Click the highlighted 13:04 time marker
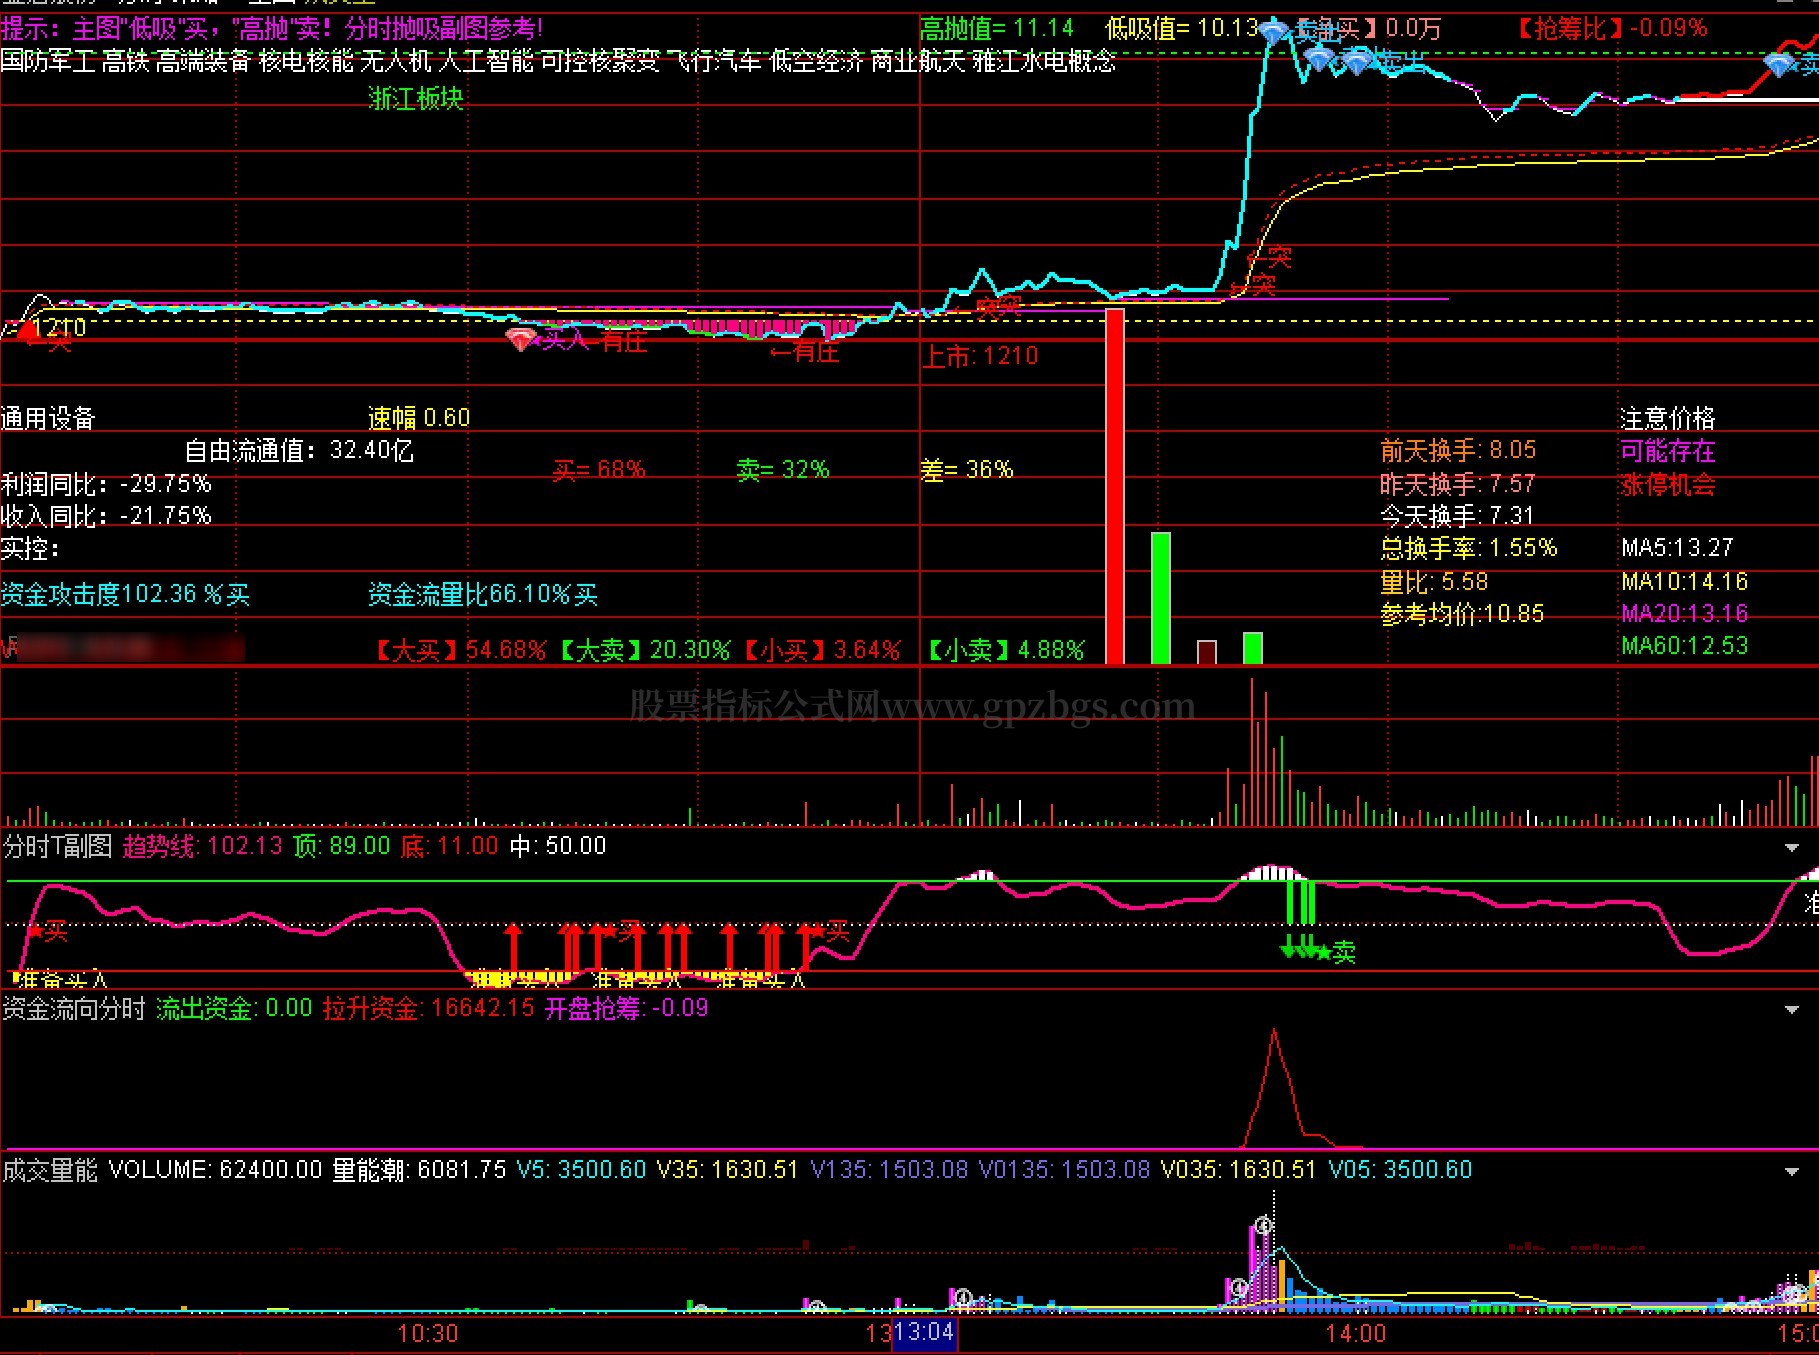The height and width of the screenshot is (1355, 1819). [924, 1333]
